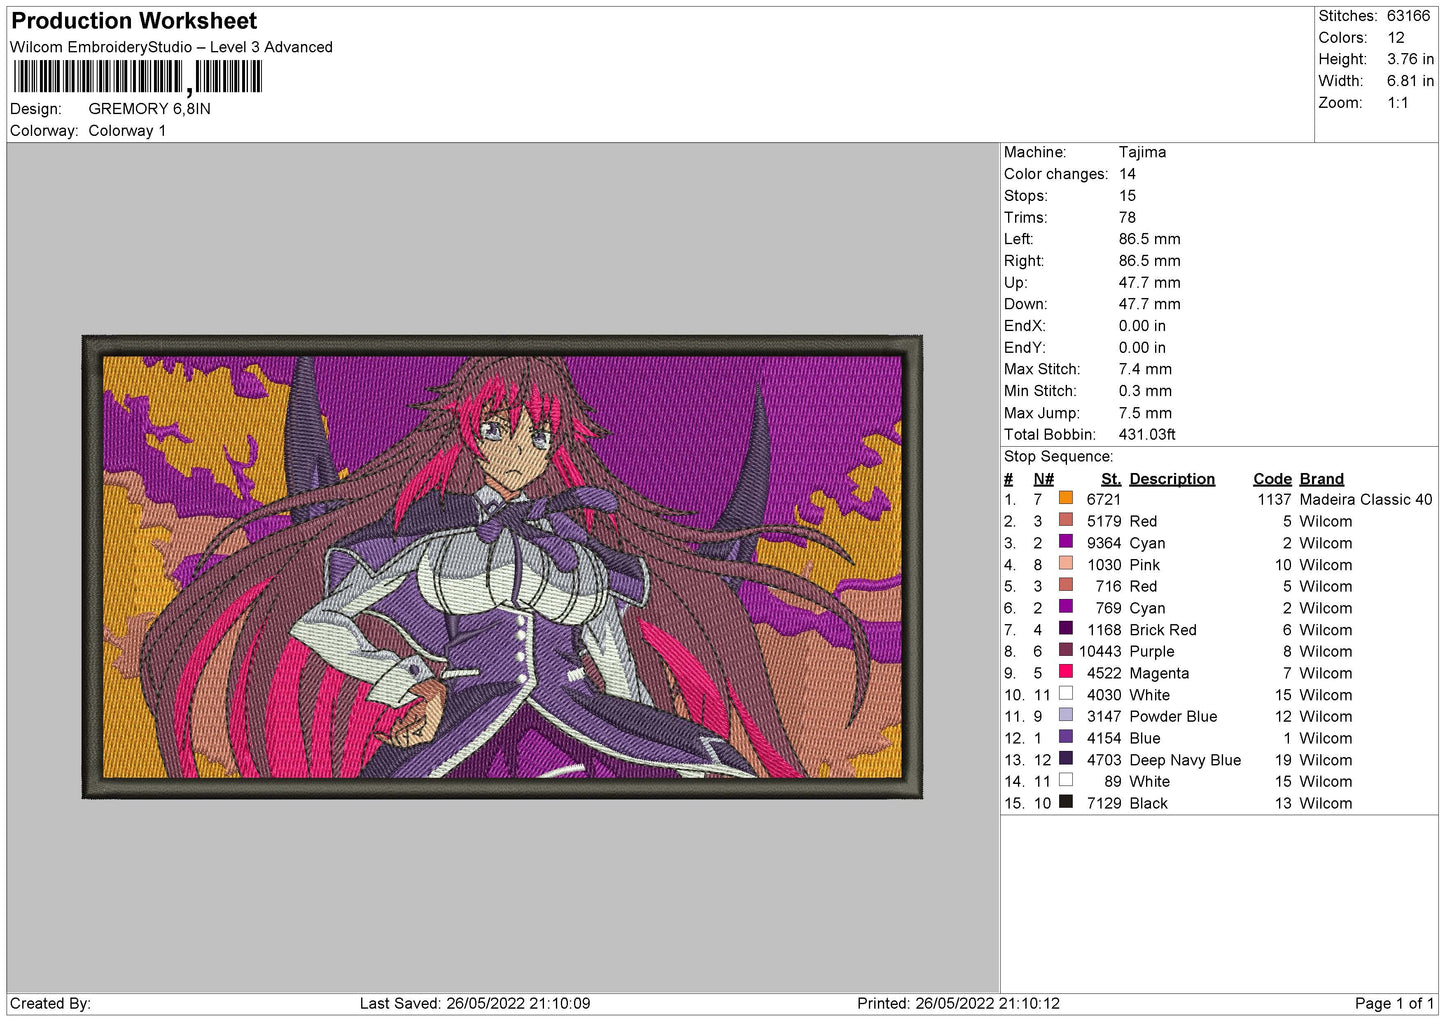Click the 'Created By:' footer label
Image resolution: width=1445 pixels, height=1021 pixels.
50,1004
